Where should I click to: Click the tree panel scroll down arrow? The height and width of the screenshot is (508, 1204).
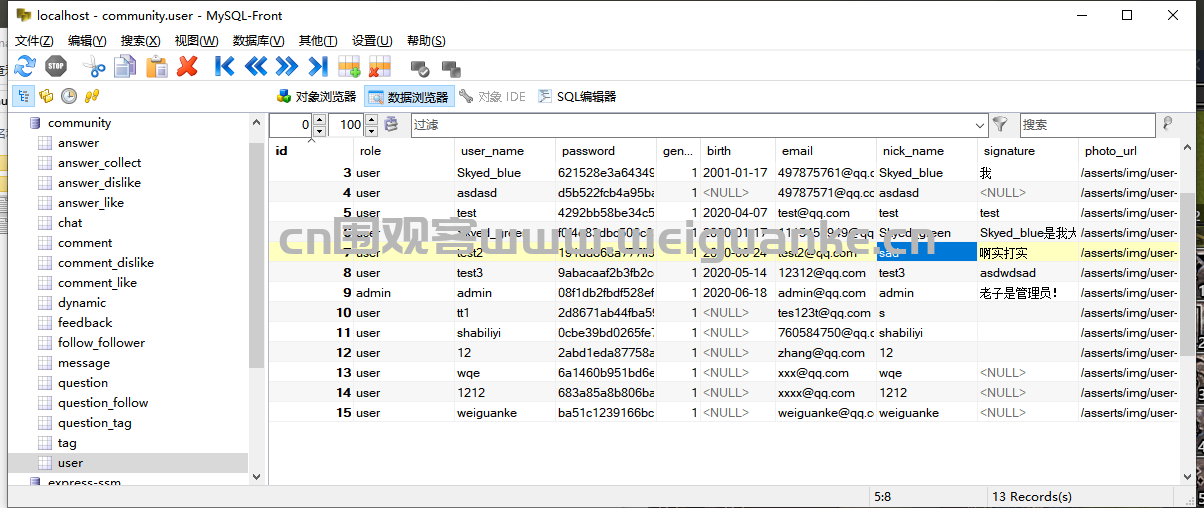(x=256, y=478)
